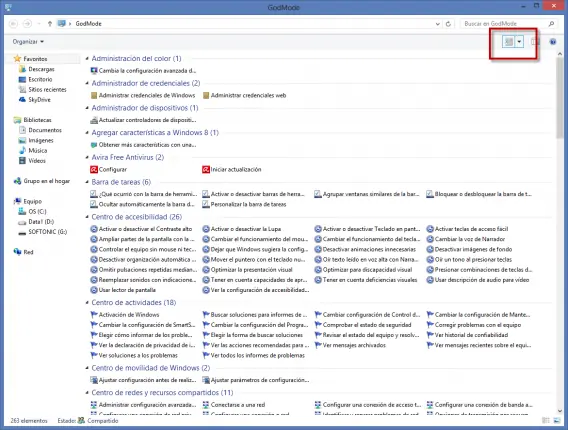568x430 pixels.
Task: Open Actualizar controladores de dispositivo item
Action: tap(143, 120)
